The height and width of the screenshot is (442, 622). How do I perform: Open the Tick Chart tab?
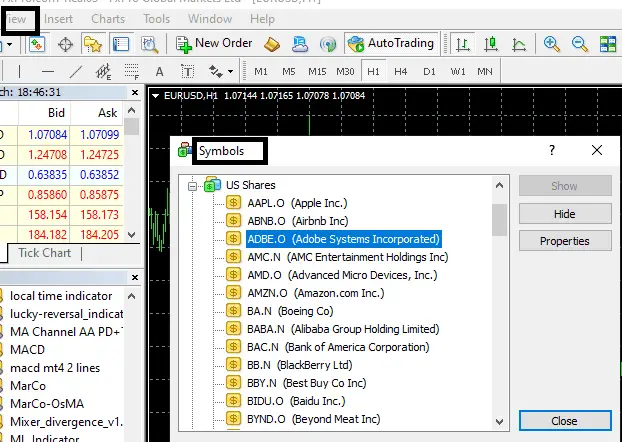[x=44, y=253]
